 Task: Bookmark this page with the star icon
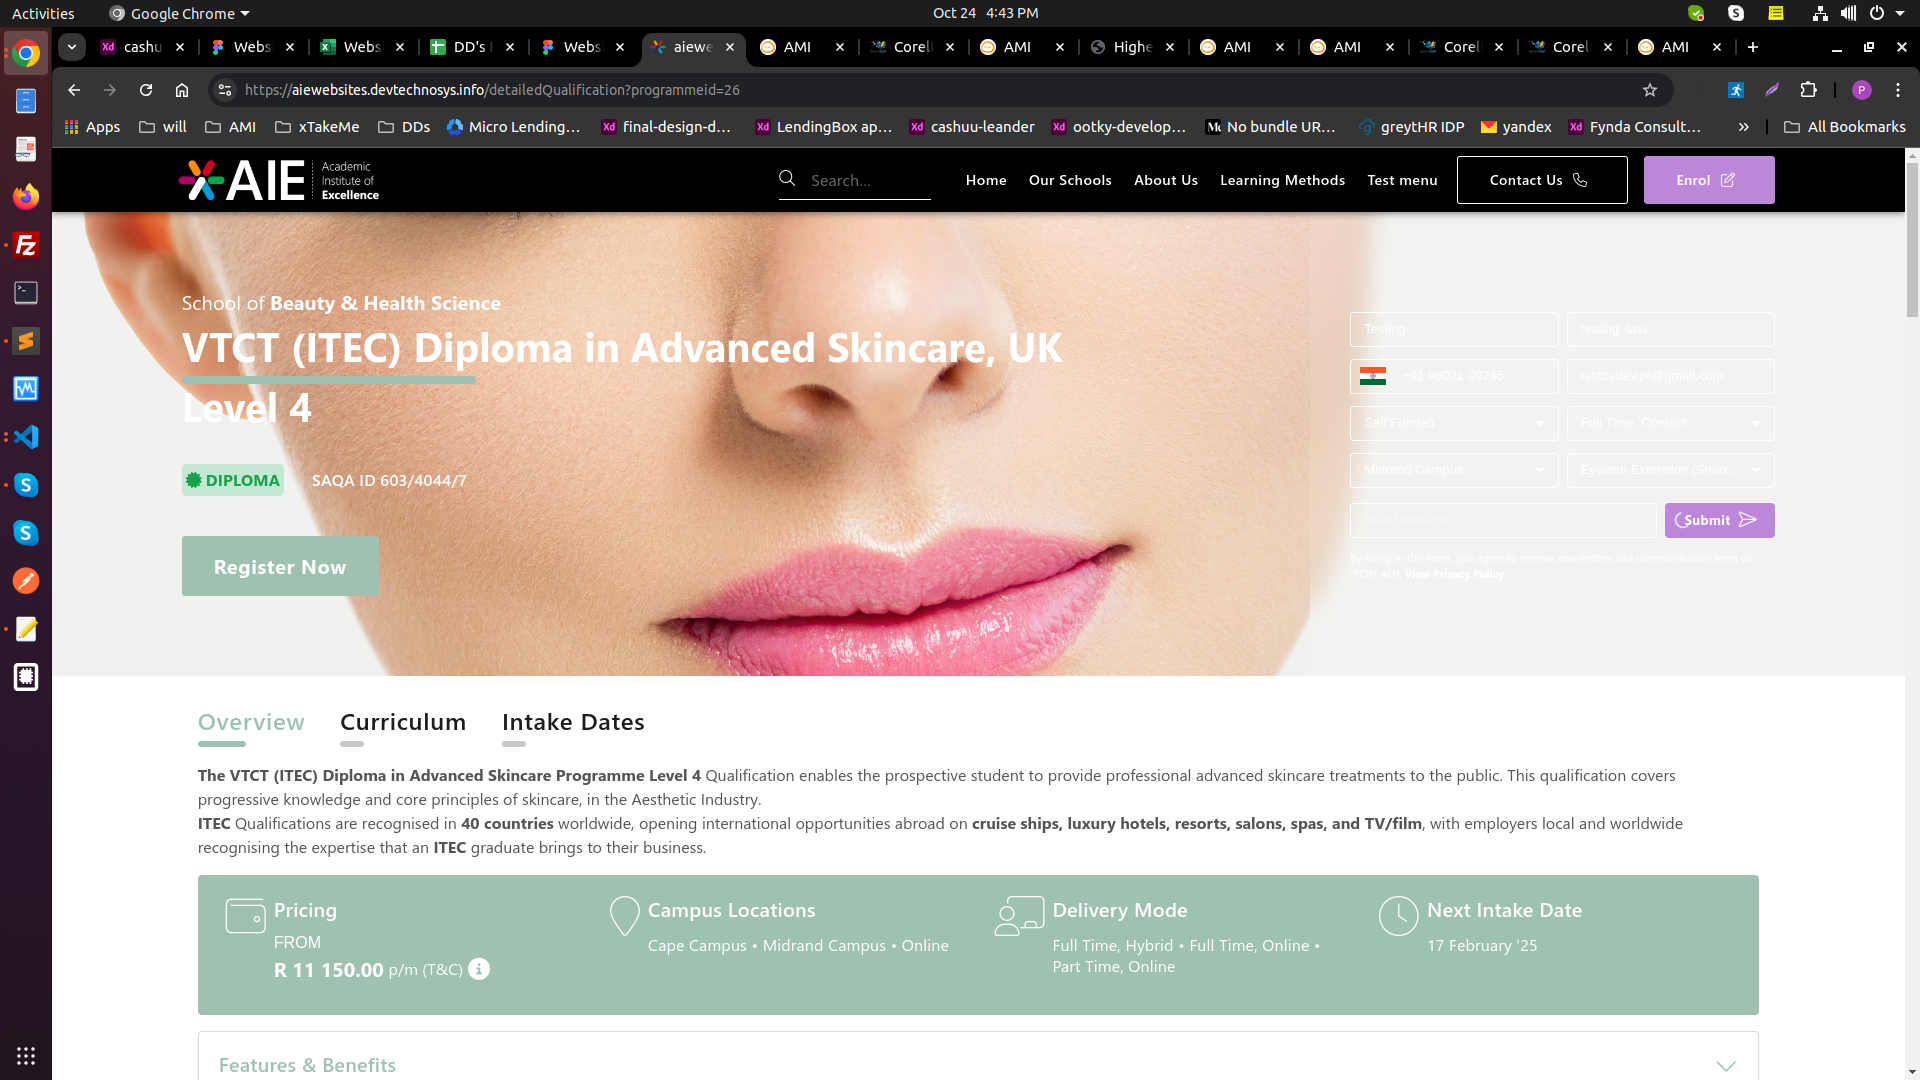click(1650, 90)
